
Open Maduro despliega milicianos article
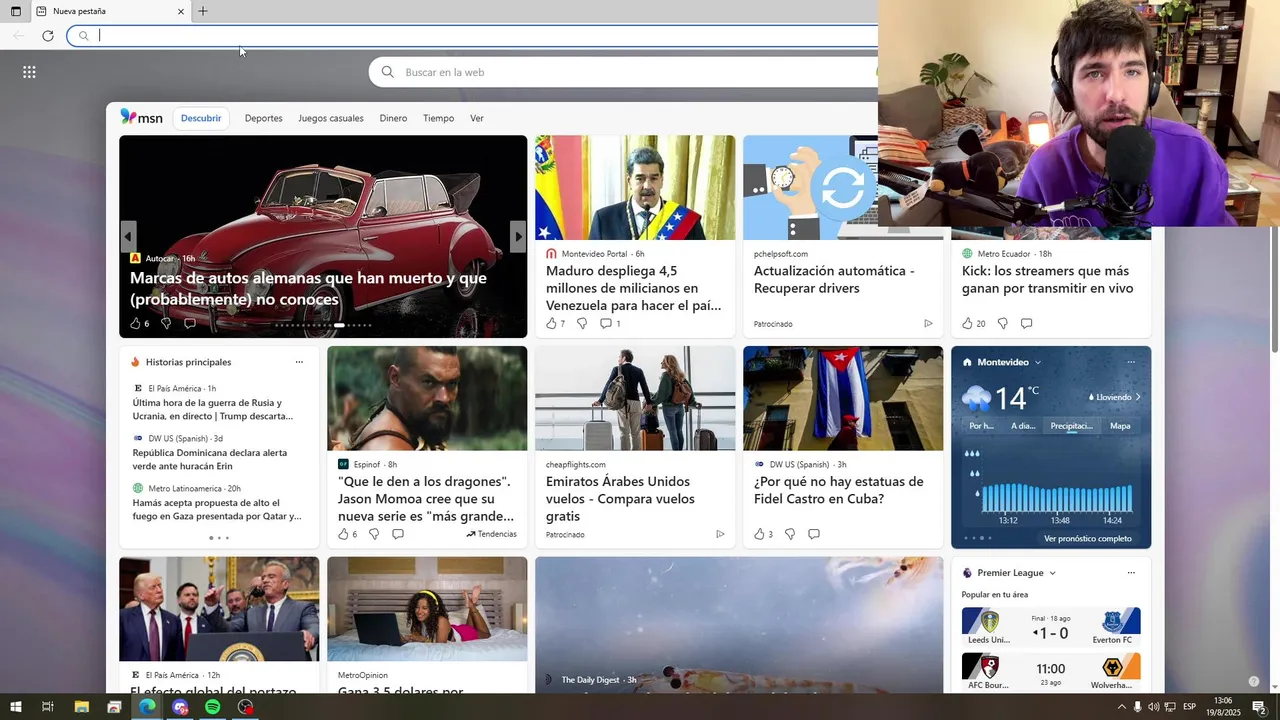click(634, 288)
